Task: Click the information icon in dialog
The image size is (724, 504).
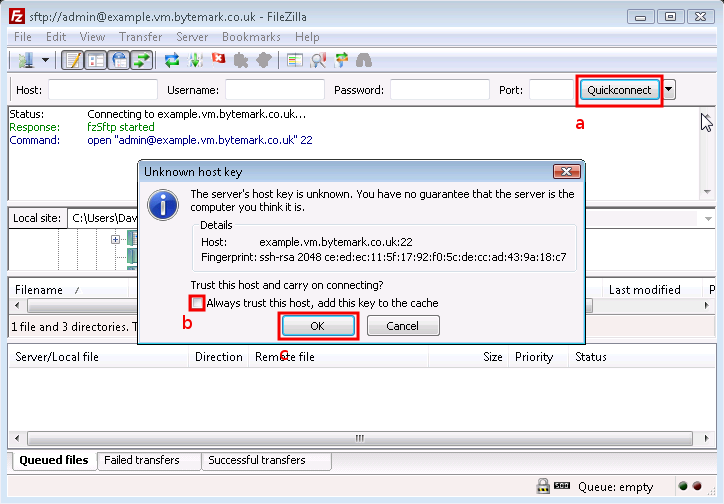Action: 163,205
